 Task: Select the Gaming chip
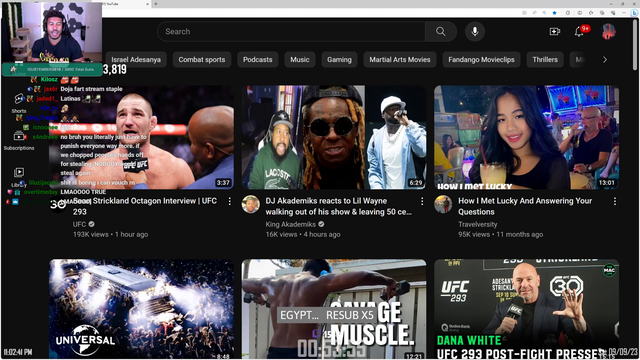[339, 60]
